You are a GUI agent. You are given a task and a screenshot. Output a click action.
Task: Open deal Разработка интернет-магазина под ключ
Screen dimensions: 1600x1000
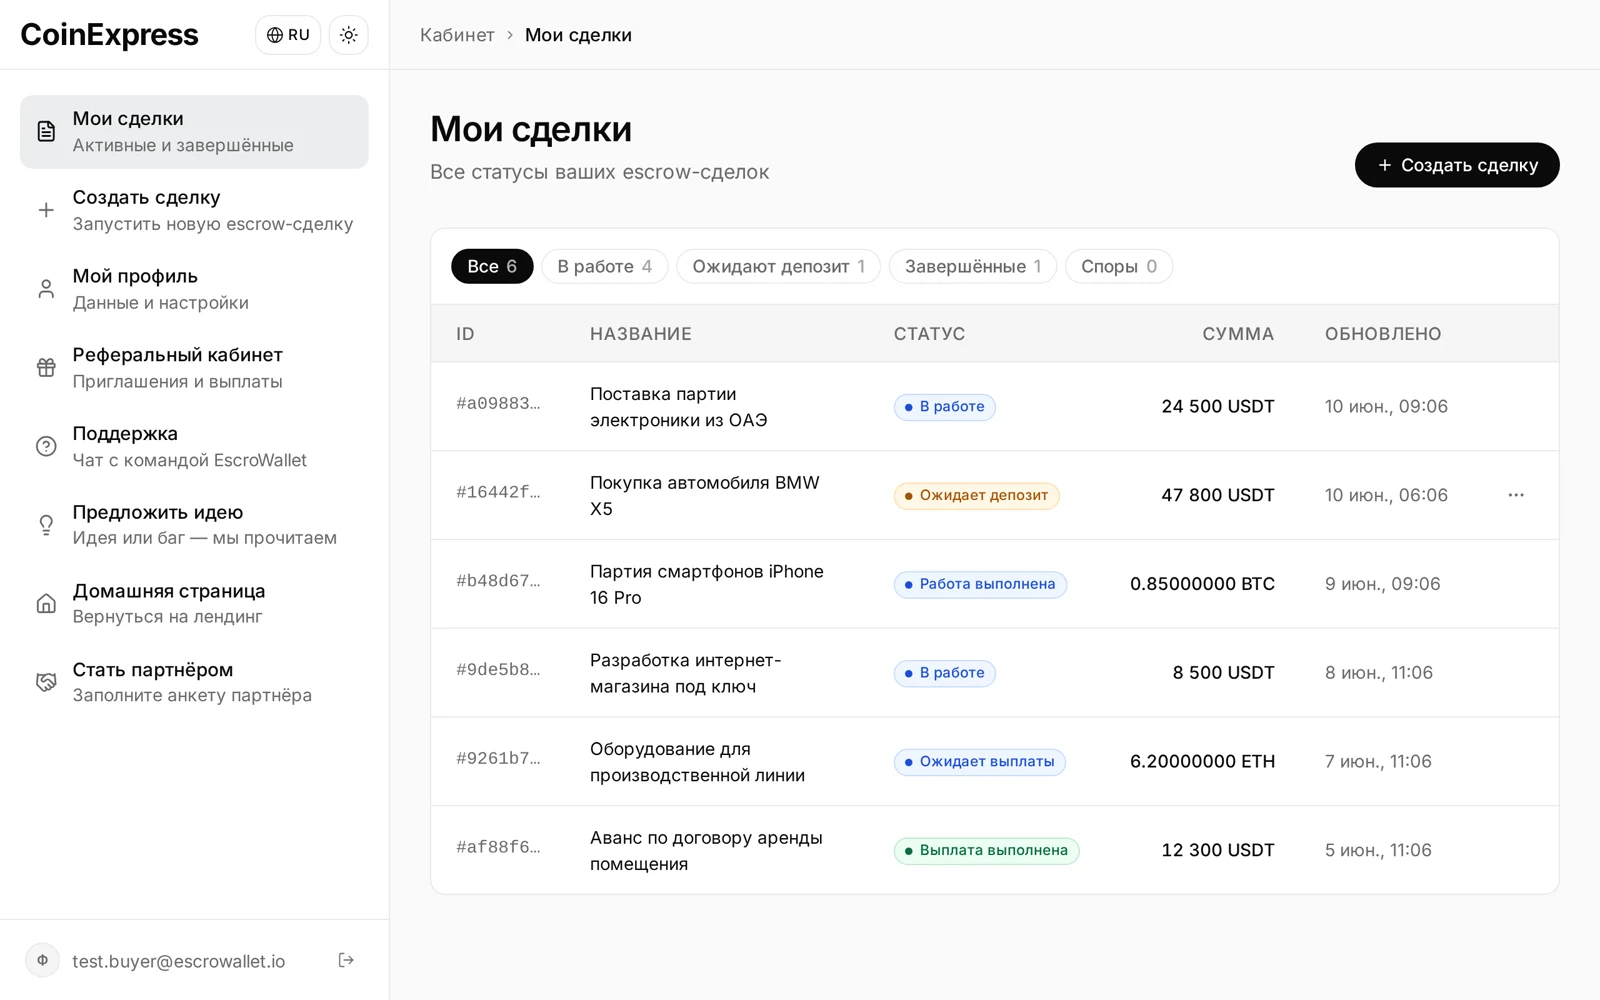point(686,673)
